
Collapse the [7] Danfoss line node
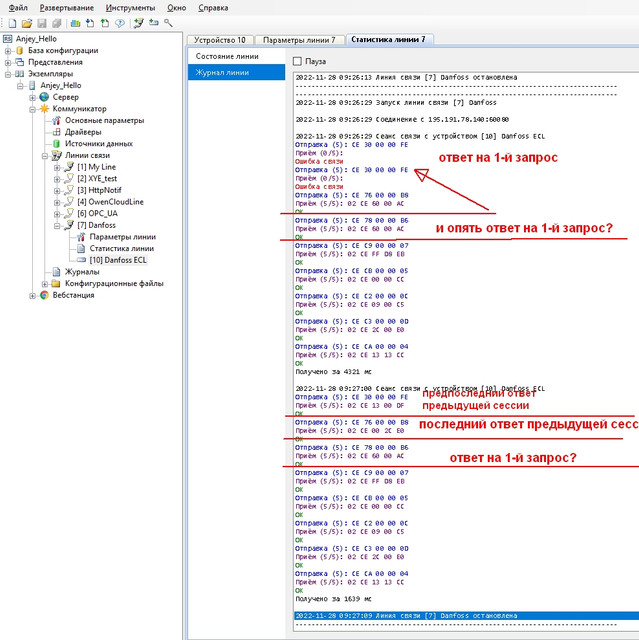(x=57, y=226)
